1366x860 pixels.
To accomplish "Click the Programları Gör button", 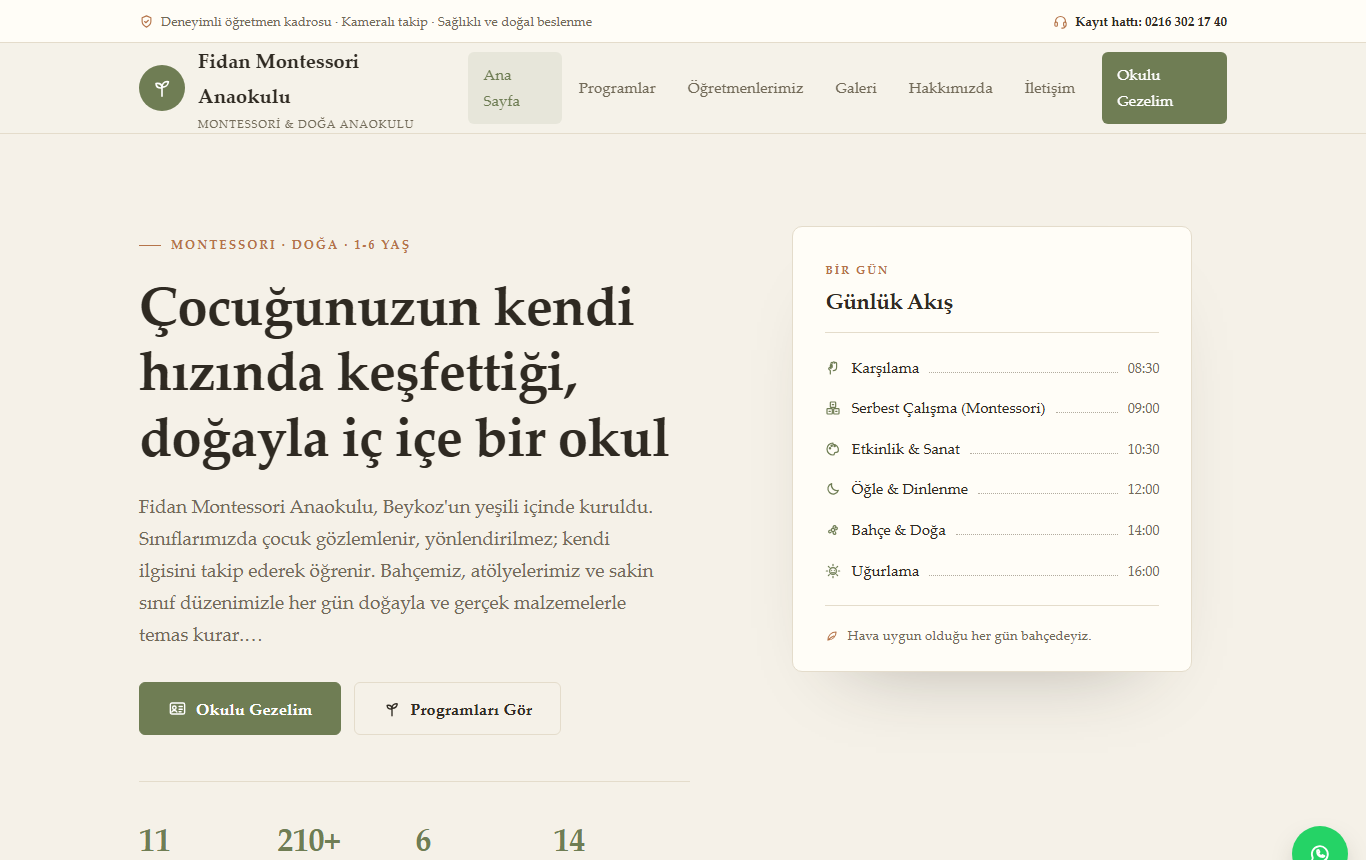I will pos(457,709).
